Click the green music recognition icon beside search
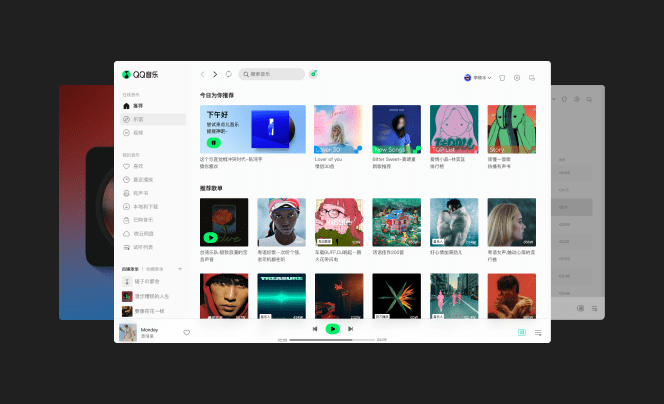This screenshot has height=404, width=664. point(313,74)
